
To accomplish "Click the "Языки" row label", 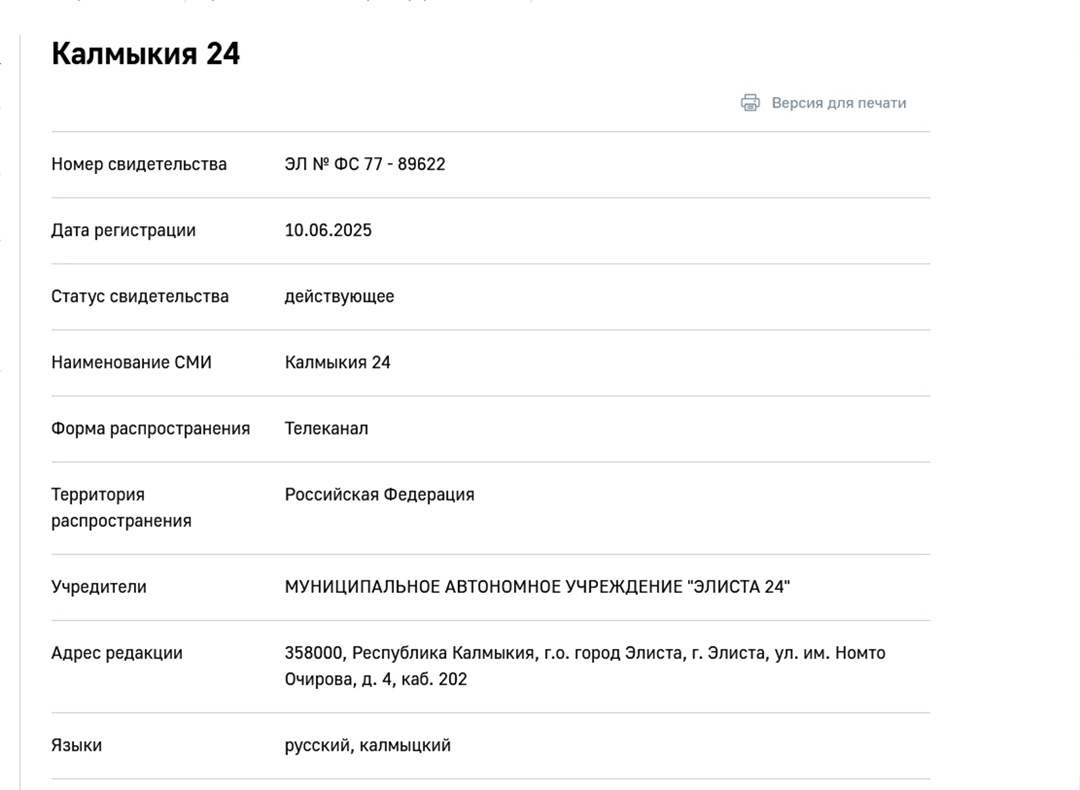I will click(76, 745).
